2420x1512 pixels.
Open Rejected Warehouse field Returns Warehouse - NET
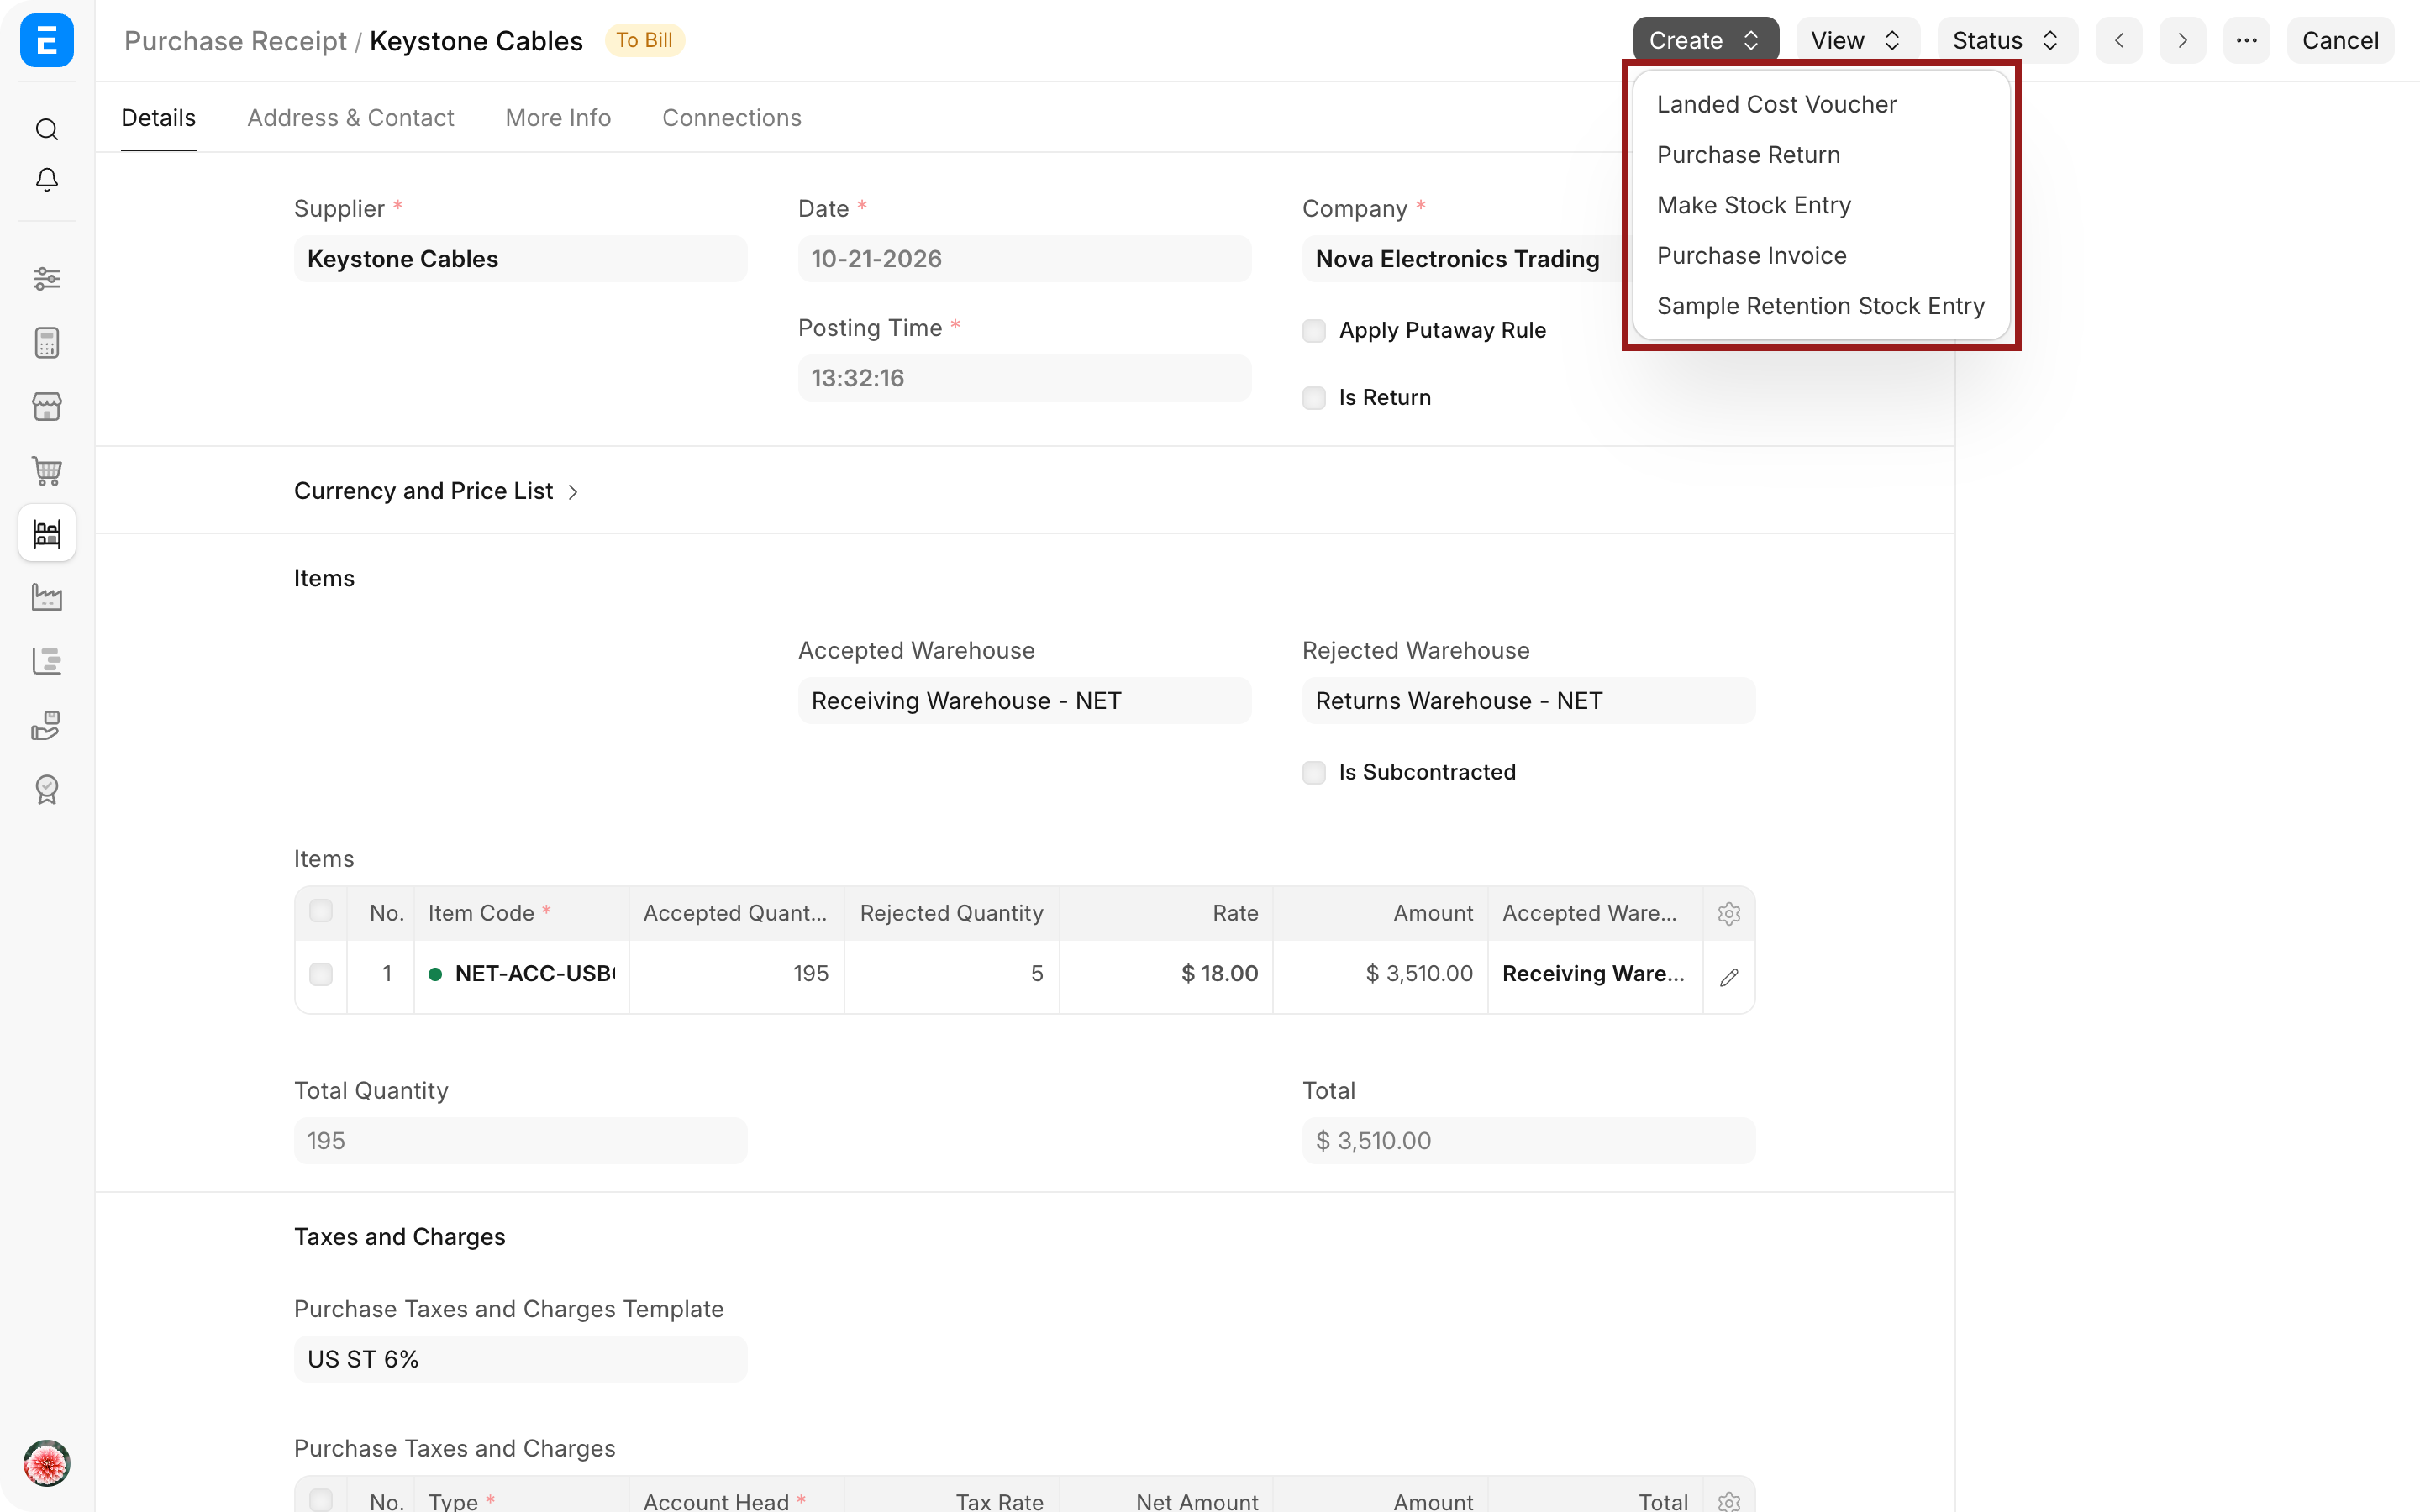point(1528,701)
